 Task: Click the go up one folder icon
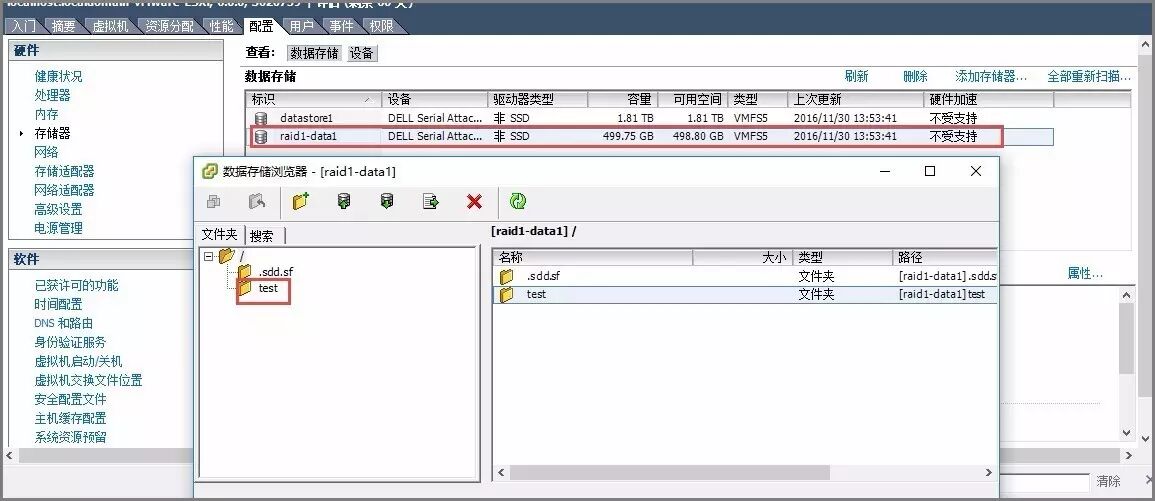(x=256, y=201)
